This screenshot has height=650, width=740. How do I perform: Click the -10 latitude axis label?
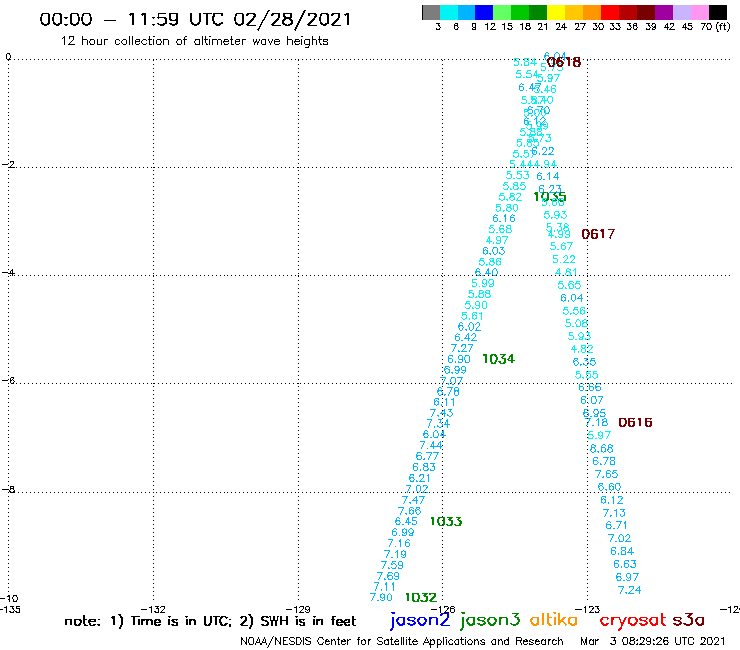click(9, 599)
